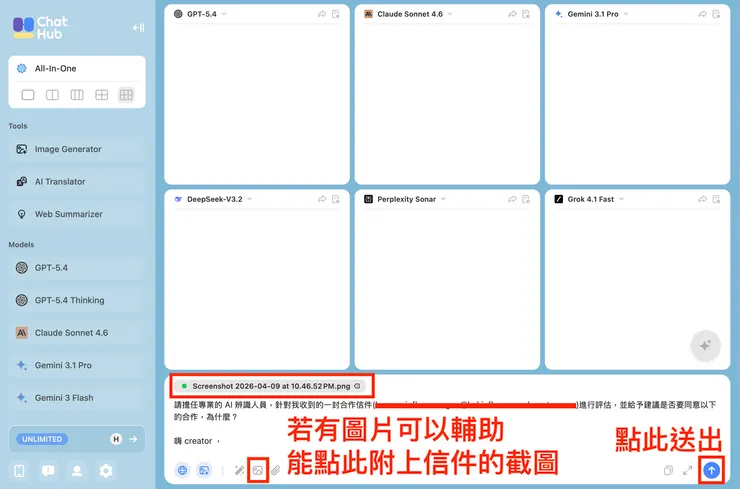Screen dimensions: 740x489
Task: Open the Claude Sonnet 4.6 panel model dropdown
Action: tap(450, 14)
